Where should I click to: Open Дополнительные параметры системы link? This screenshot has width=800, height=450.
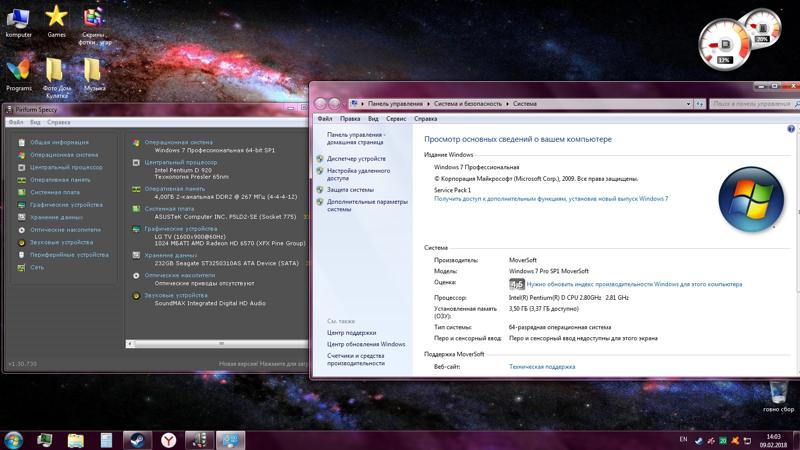tap(367, 205)
